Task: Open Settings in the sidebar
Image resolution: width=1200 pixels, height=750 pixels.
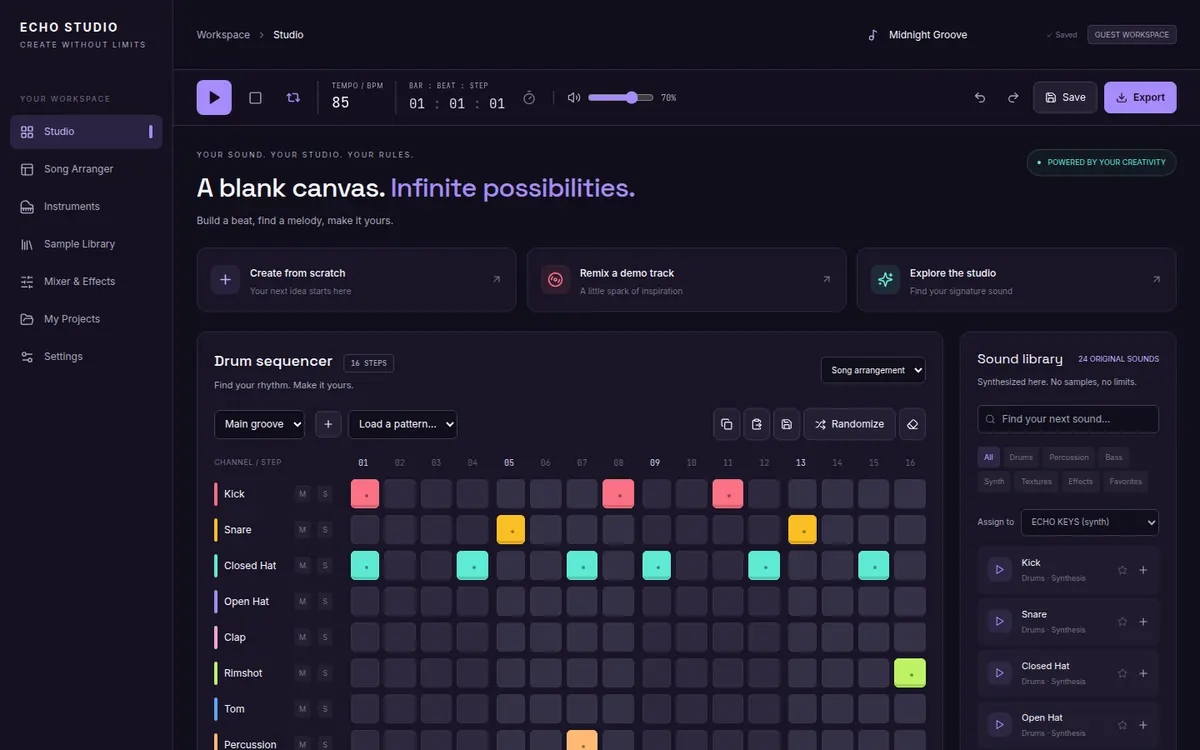Action: click(86, 357)
